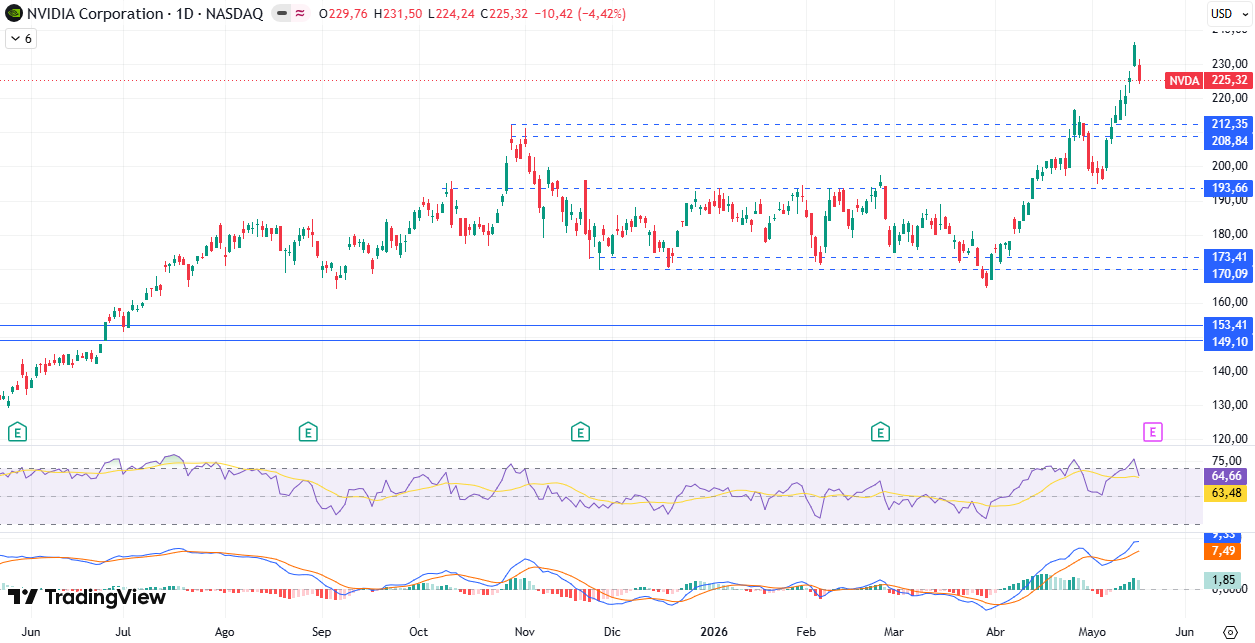Viewport: 1255px width, 643px height.
Task: Click the 160,00 price scale tick
Action: coord(1227,302)
